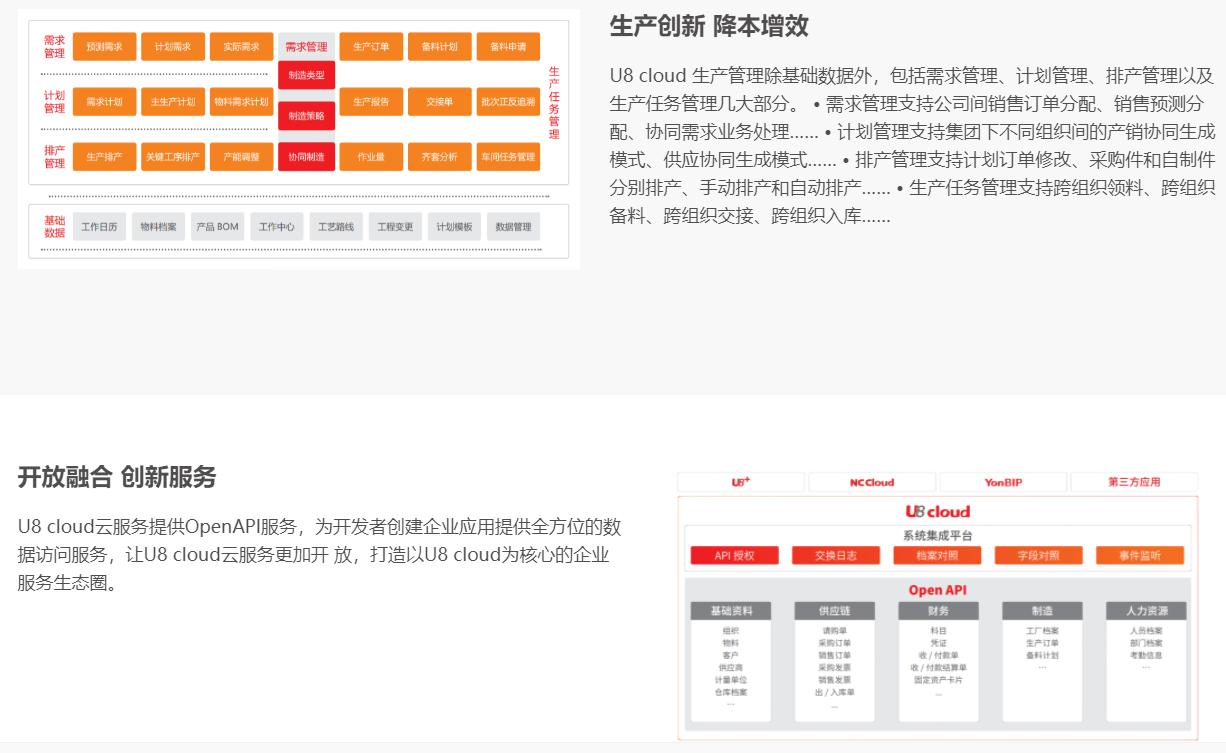This screenshot has width=1226, height=753.
Task: Click the 预测需求 box in the diagram
Action: point(105,47)
